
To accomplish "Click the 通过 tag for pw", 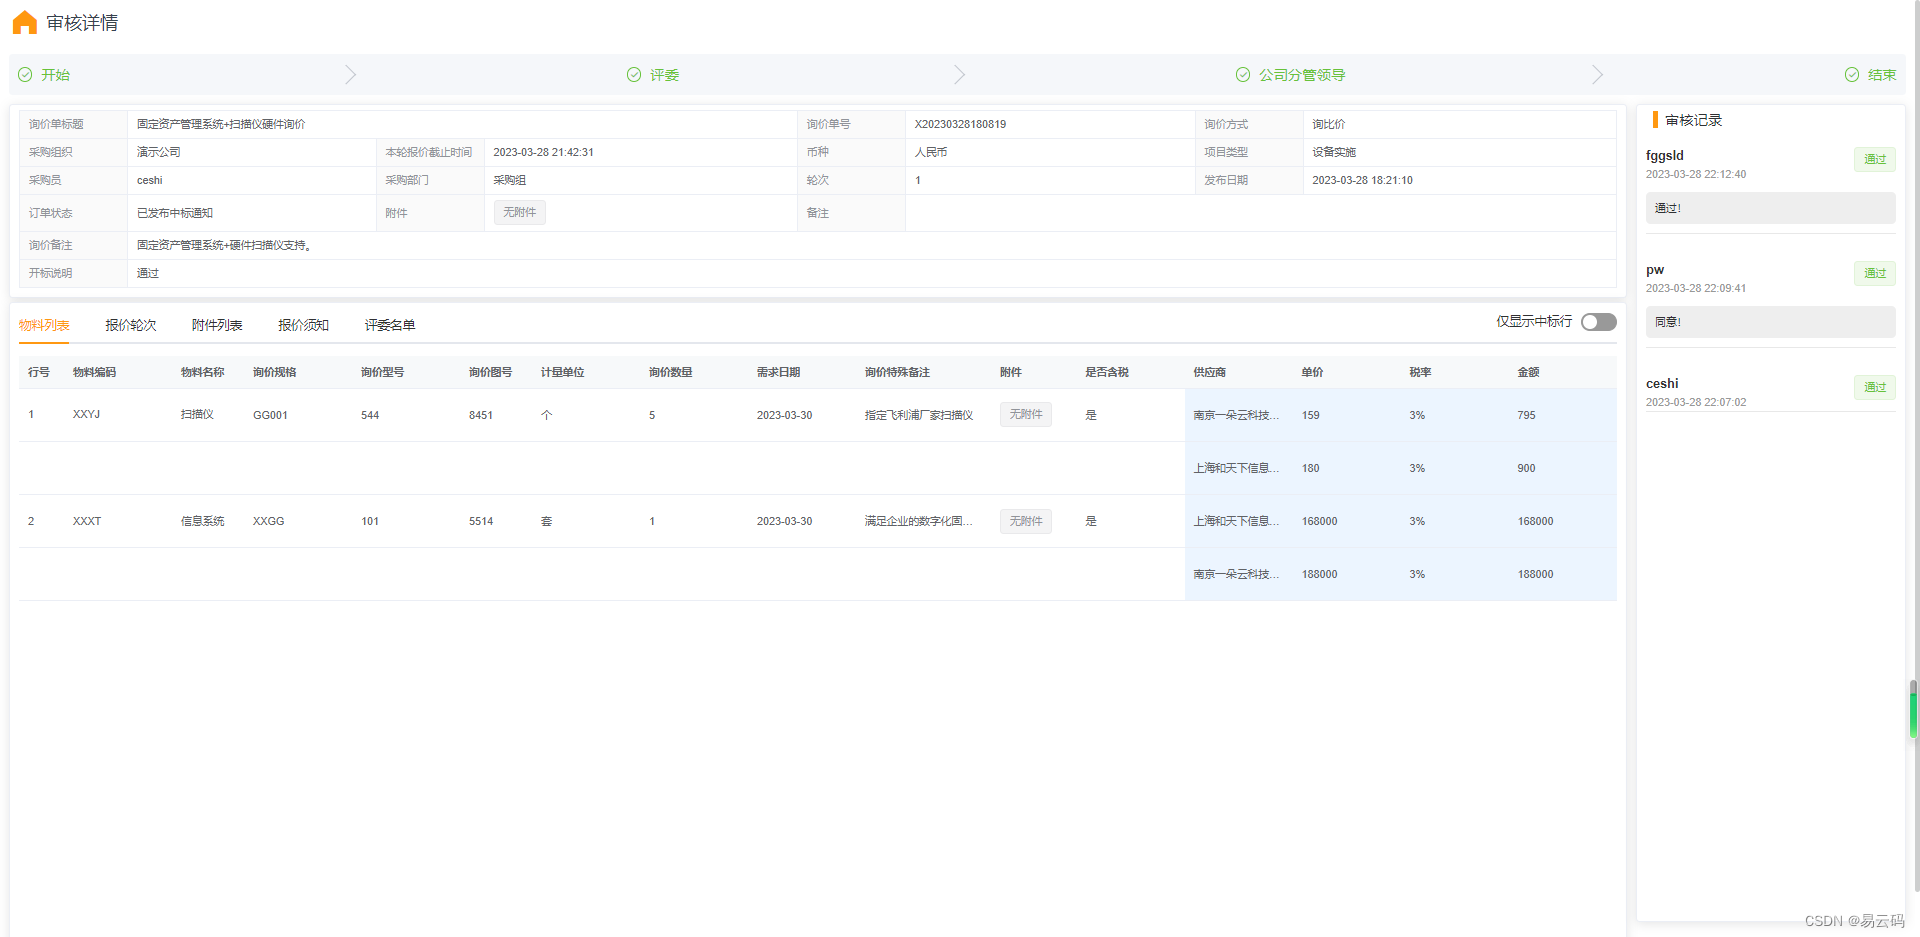I will 1874,273.
